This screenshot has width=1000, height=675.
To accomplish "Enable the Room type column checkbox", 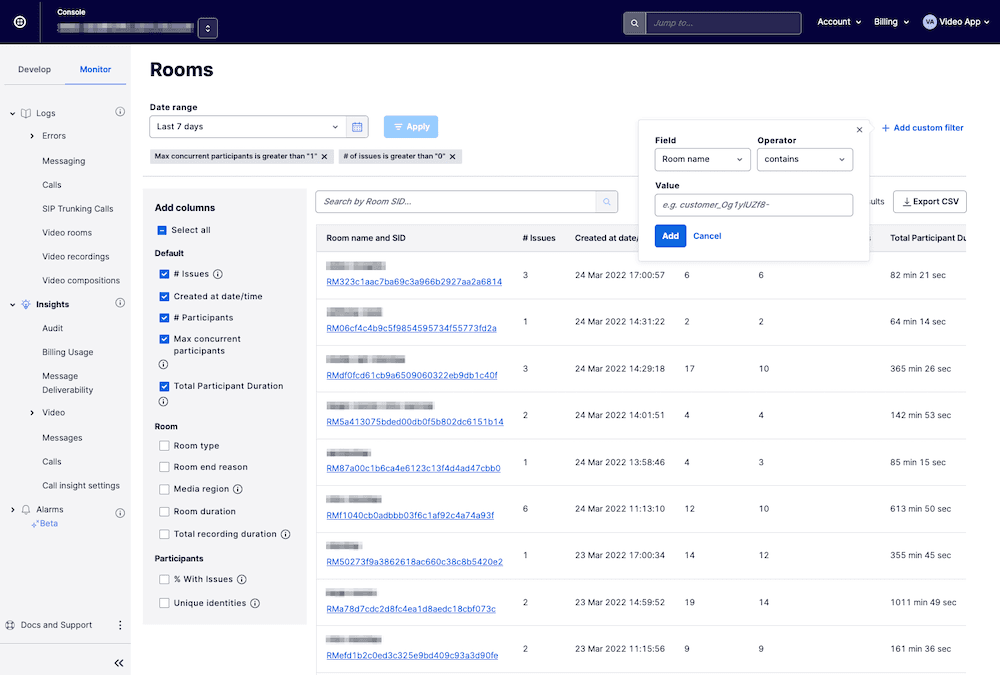I will coord(166,445).
